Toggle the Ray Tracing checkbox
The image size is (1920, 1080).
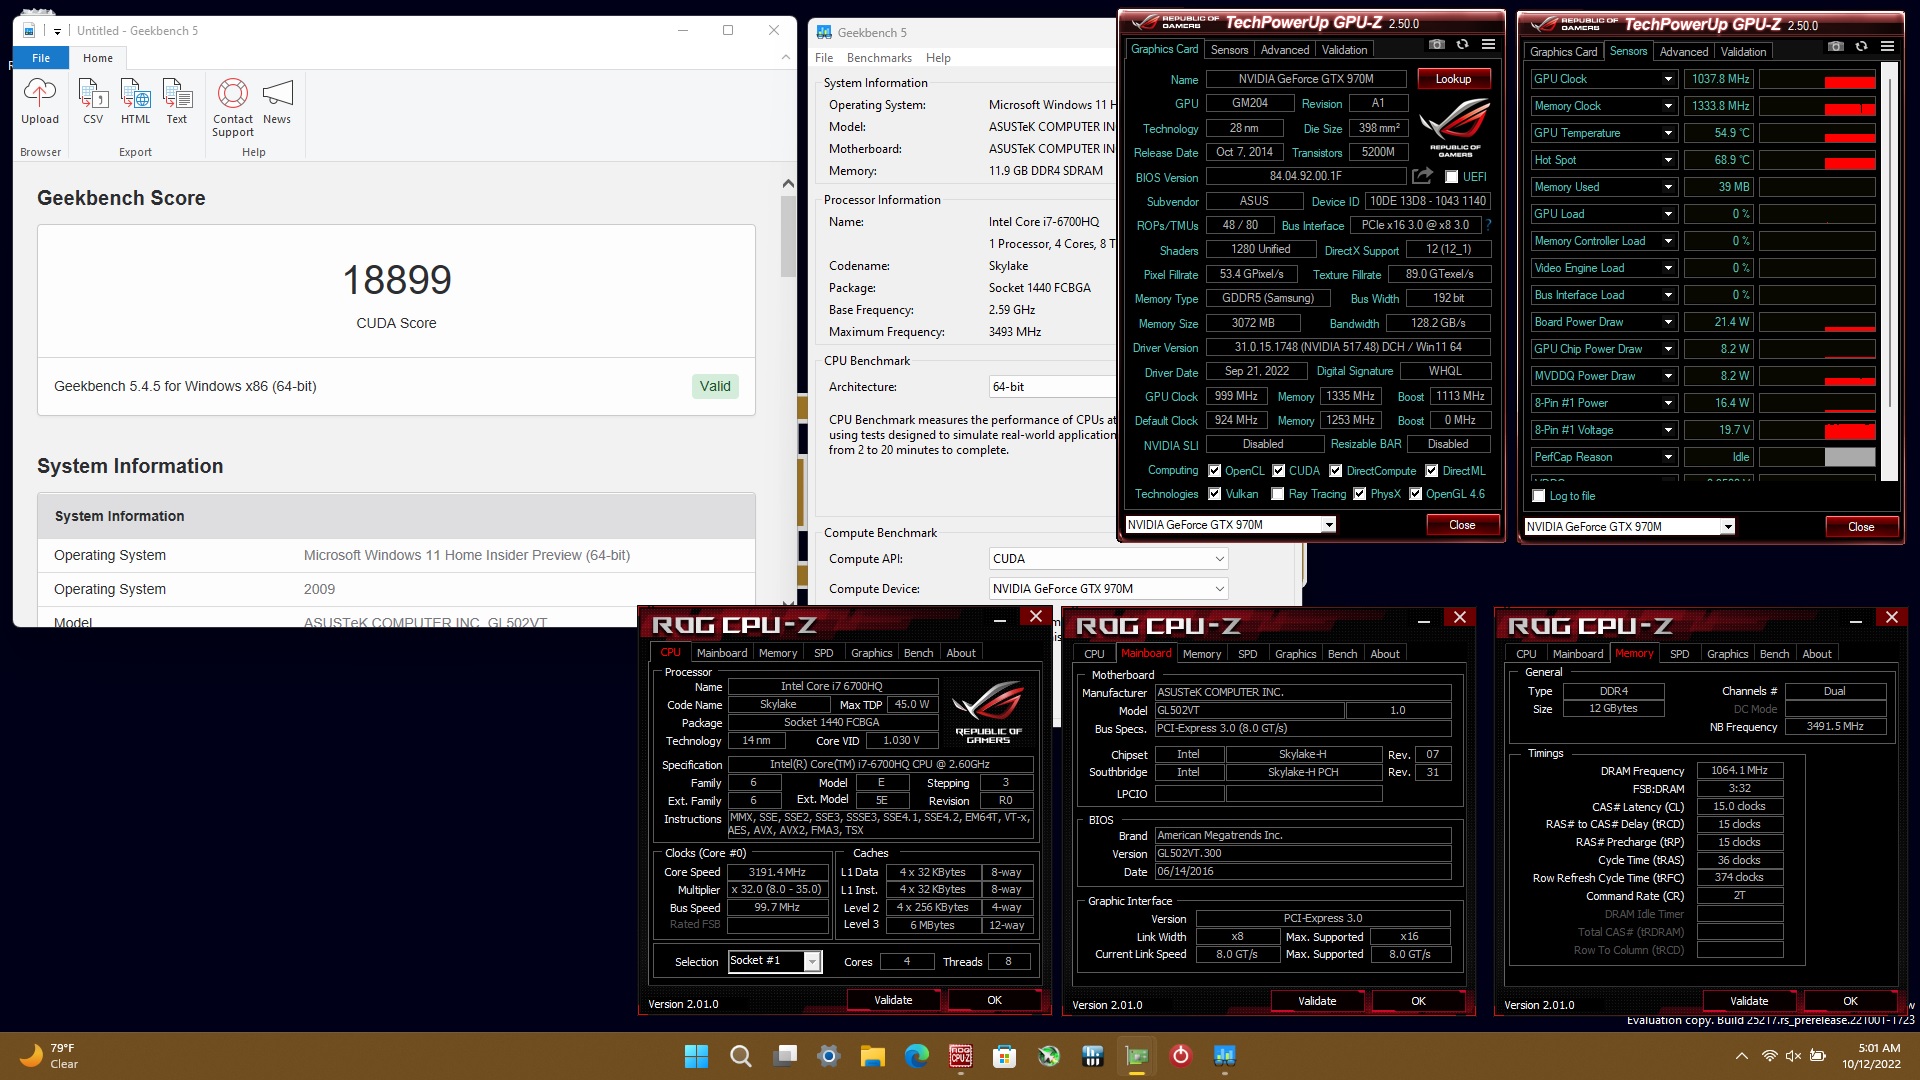pyautogui.click(x=1277, y=494)
